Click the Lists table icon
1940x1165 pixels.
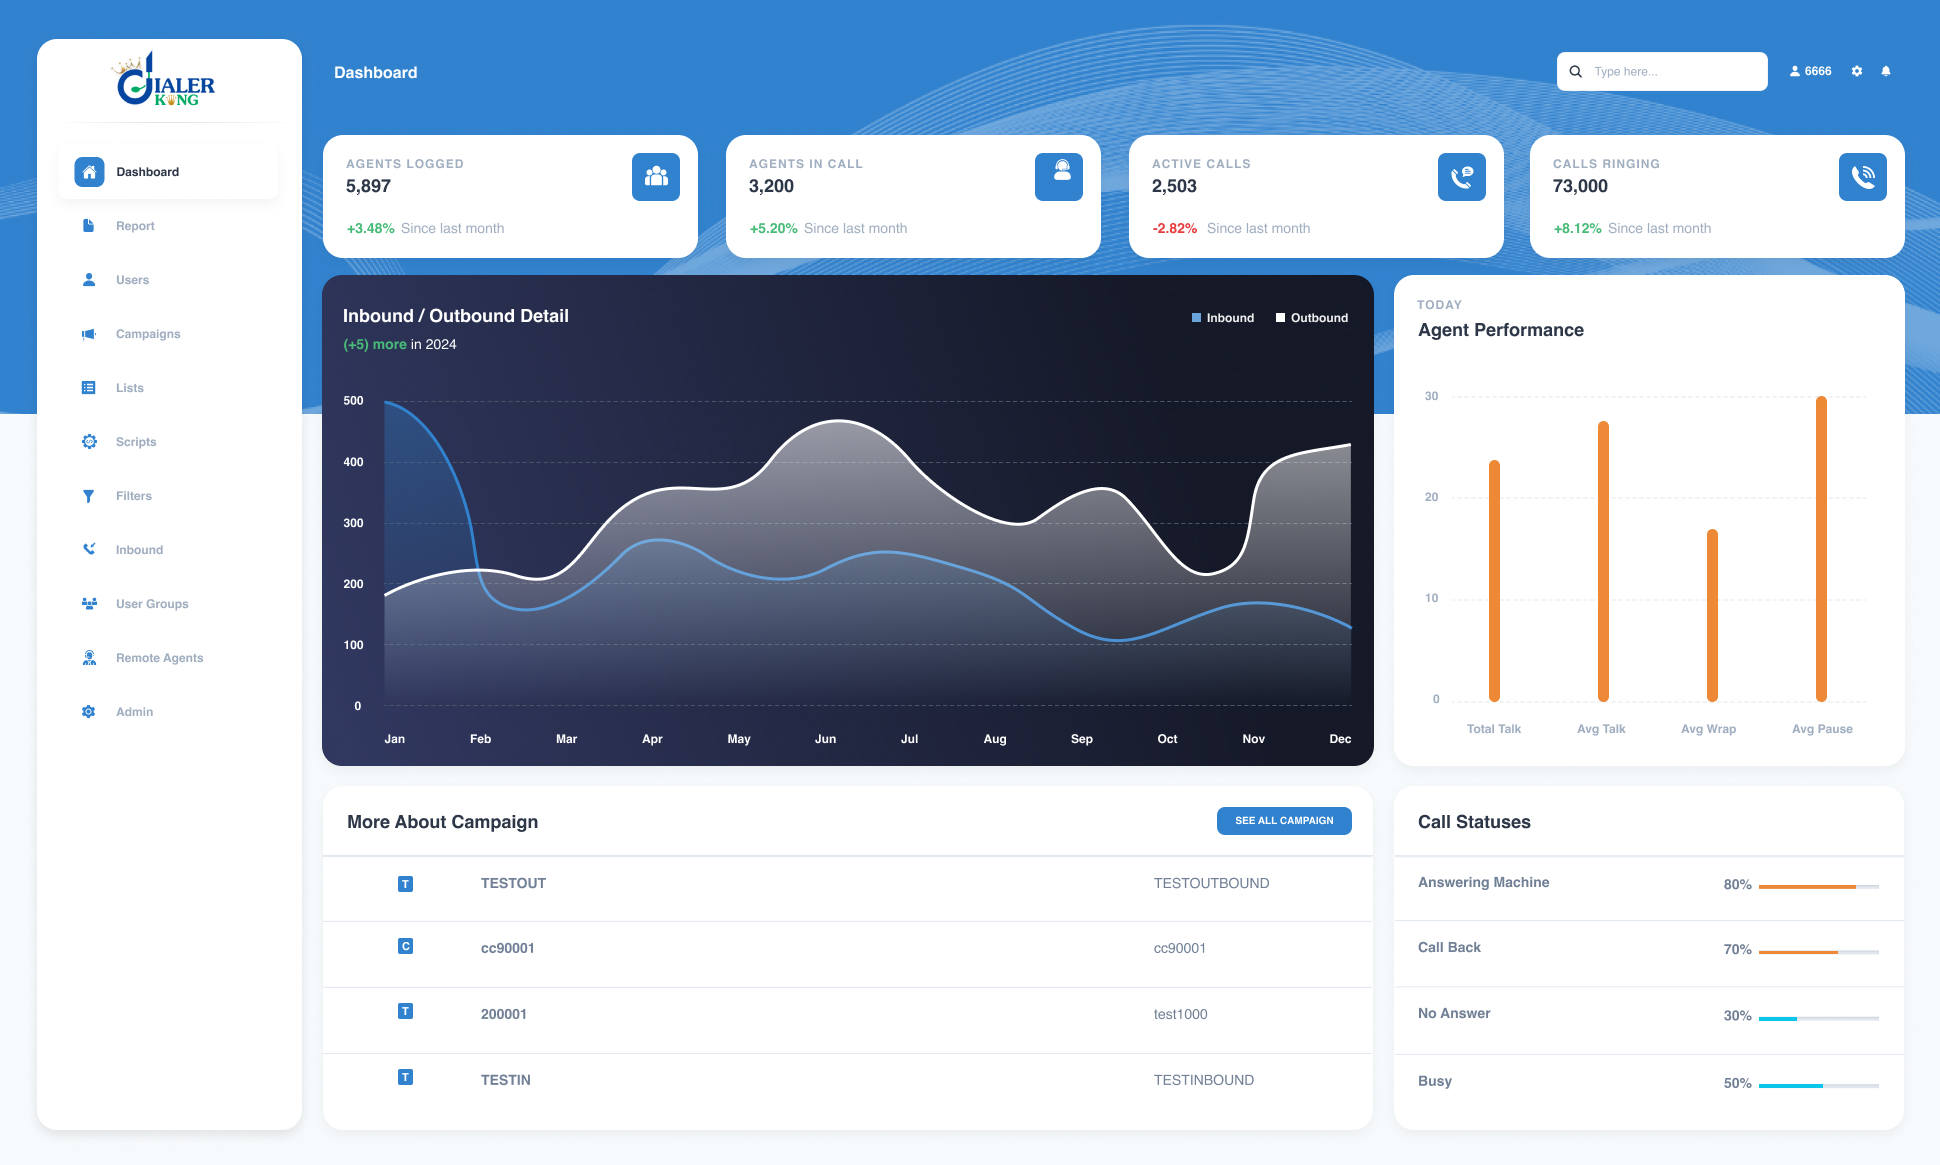coord(89,387)
